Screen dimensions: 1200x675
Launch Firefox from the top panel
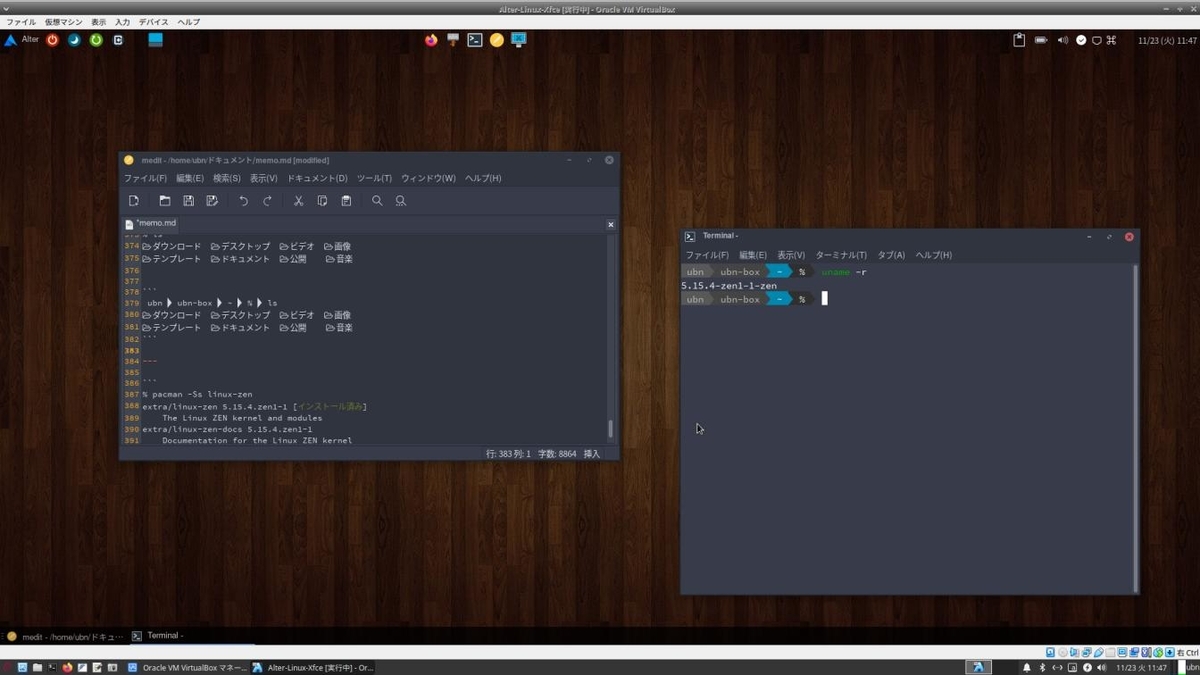[x=431, y=40]
